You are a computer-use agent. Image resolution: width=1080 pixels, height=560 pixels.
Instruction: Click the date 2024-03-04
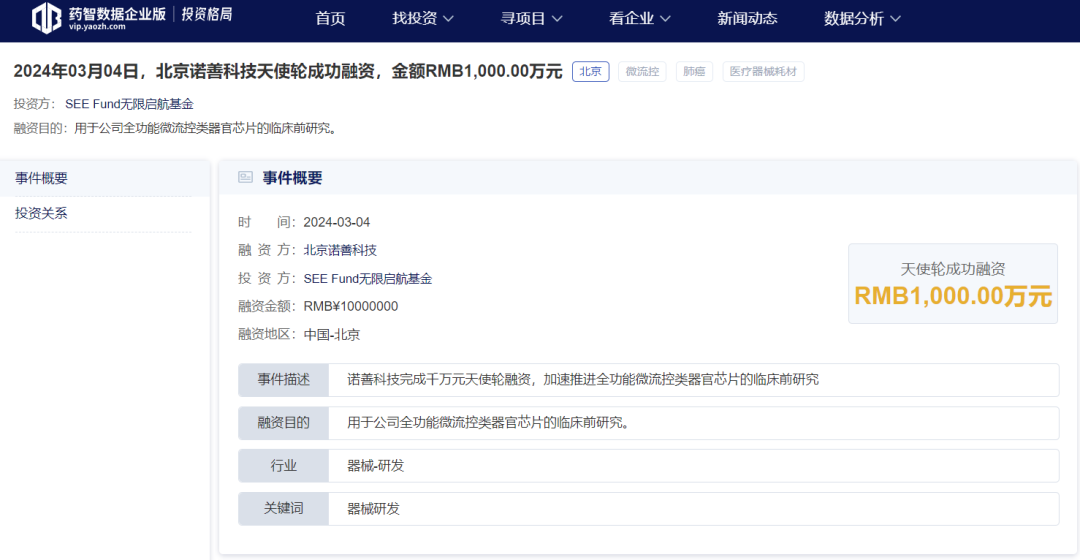(x=337, y=222)
